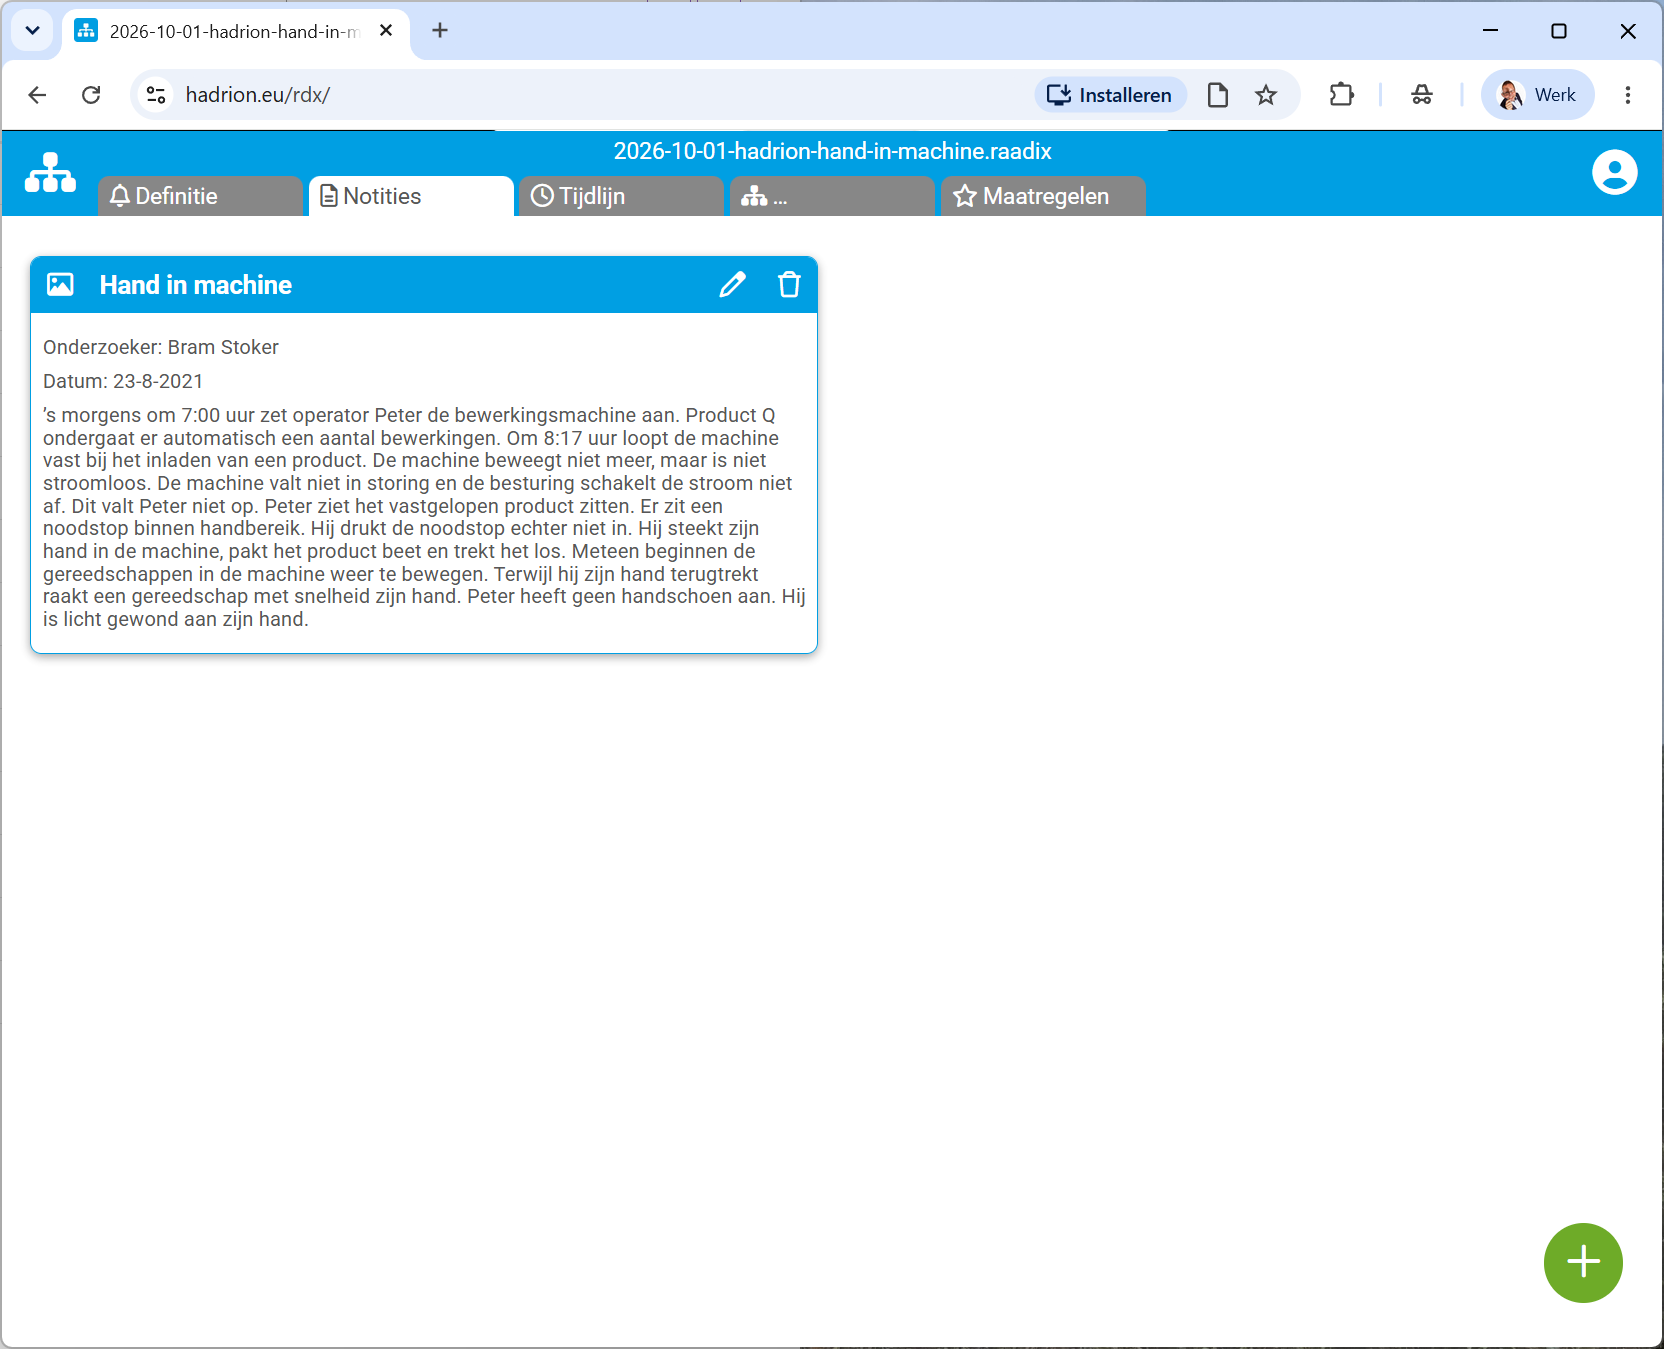
Task: Expand the tab search dropdown arrow
Action: pyautogui.click(x=32, y=31)
